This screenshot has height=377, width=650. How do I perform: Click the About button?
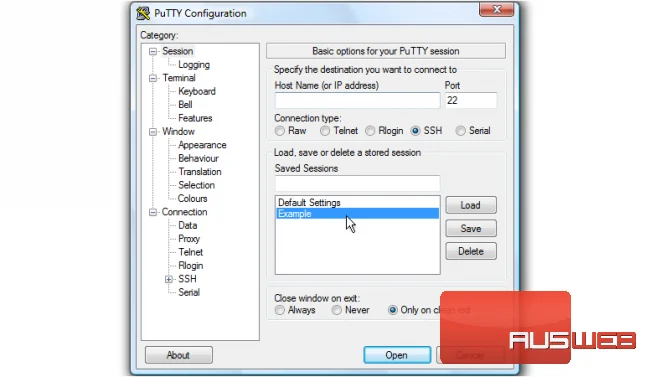tap(179, 355)
